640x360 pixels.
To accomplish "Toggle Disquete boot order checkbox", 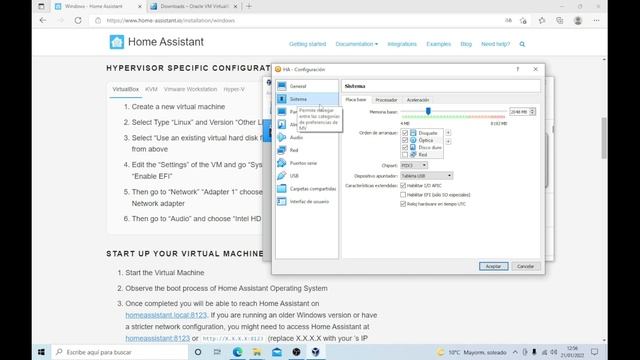I will (x=405, y=133).
